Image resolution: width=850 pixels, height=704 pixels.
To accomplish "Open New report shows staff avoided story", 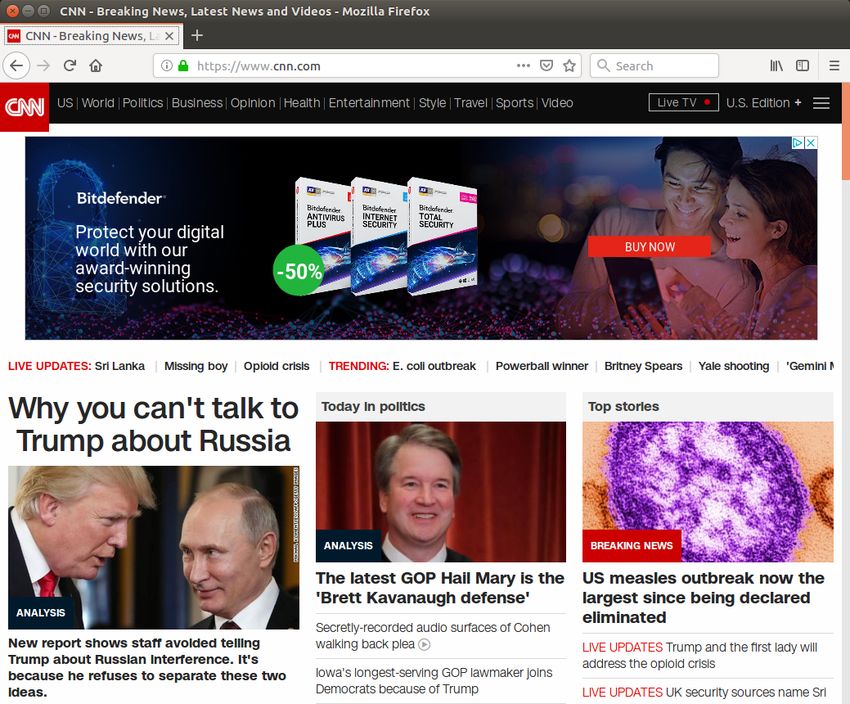I will coord(146,668).
